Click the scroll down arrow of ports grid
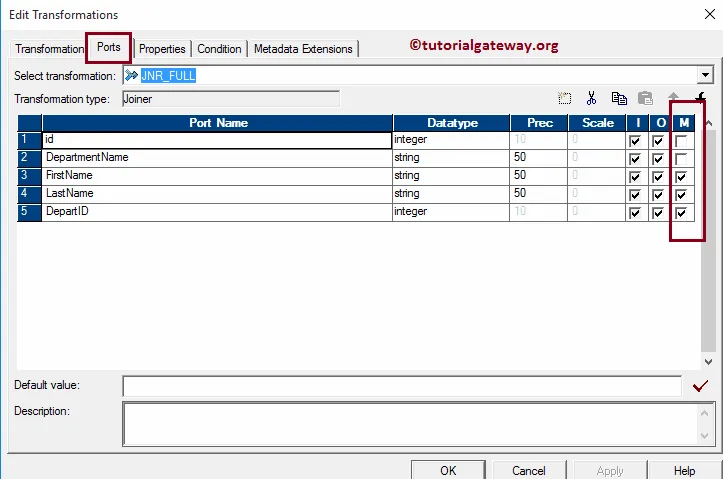 pos(709,362)
